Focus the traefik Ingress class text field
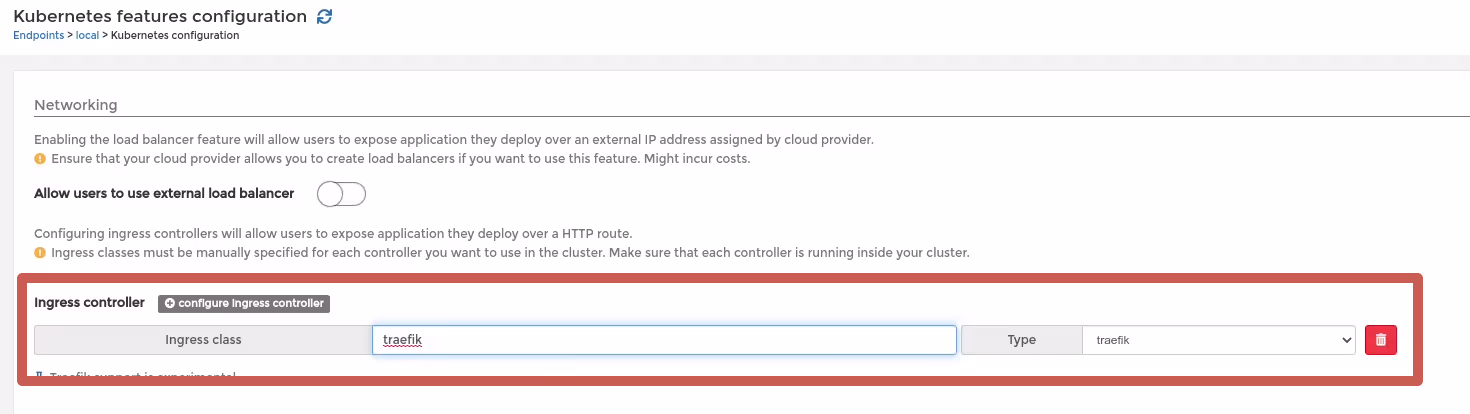This screenshot has height=414, width=1470. (664, 340)
